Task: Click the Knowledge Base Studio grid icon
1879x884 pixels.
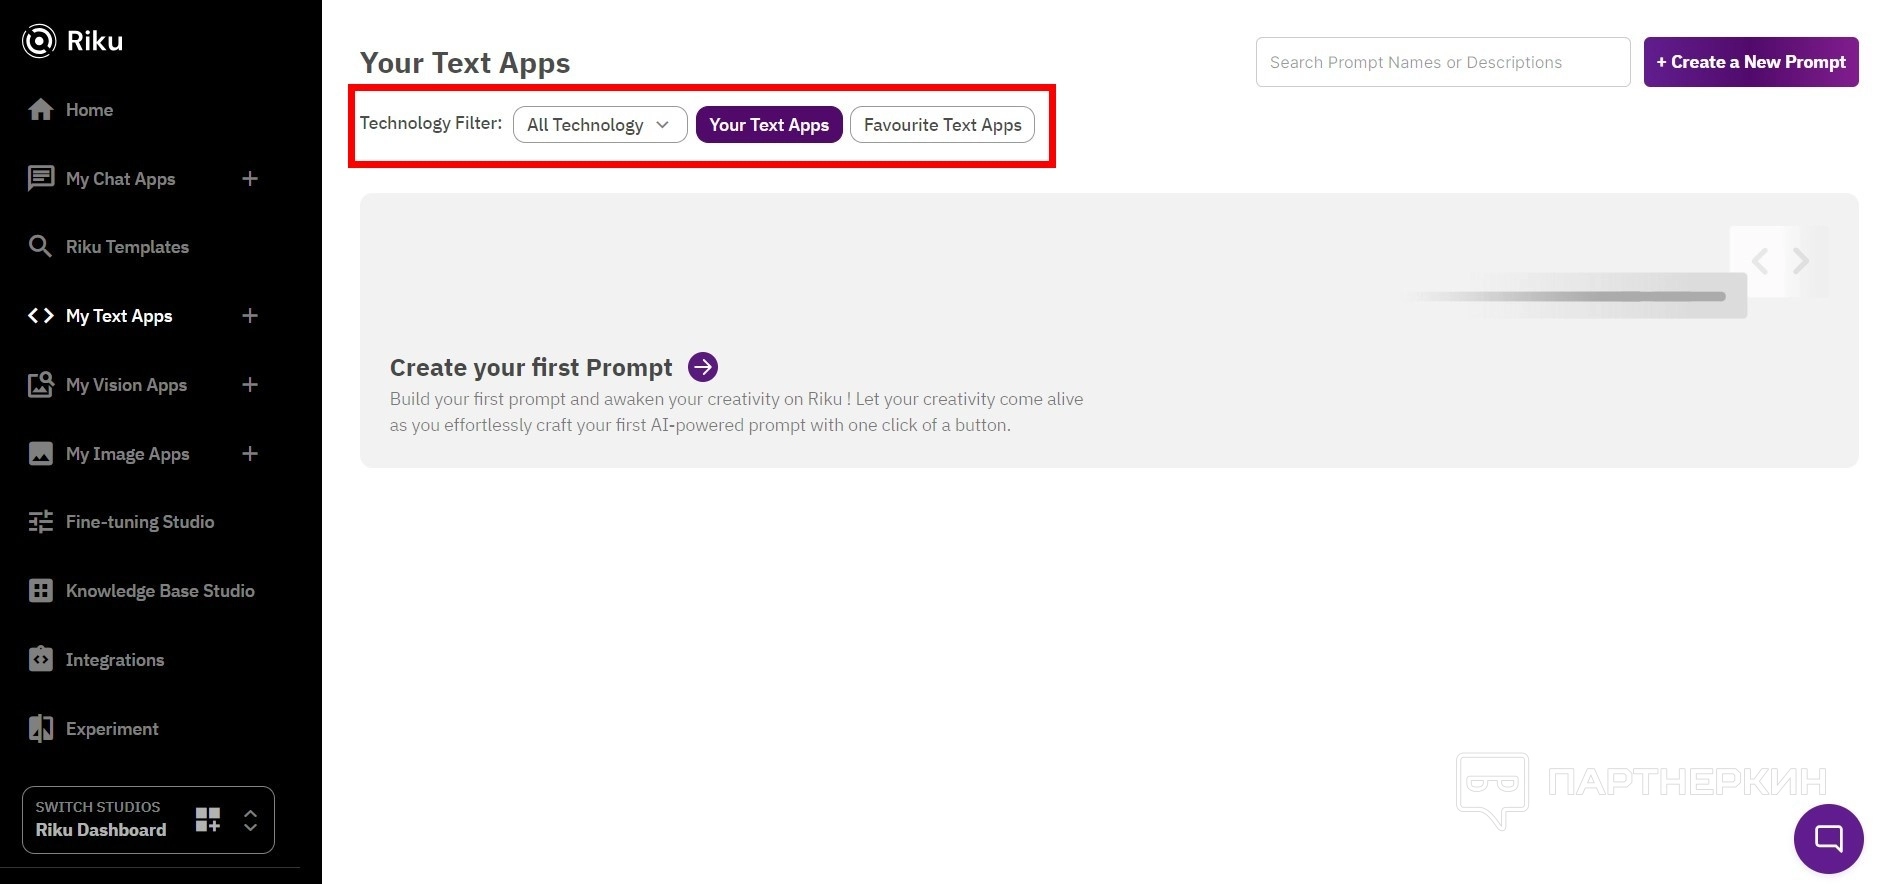Action: coord(41,591)
